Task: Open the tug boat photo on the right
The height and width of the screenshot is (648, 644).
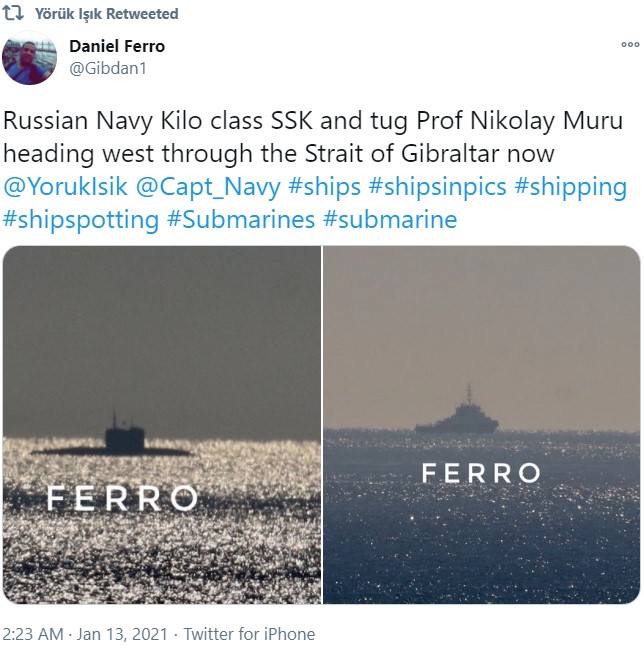Action: tap(482, 425)
